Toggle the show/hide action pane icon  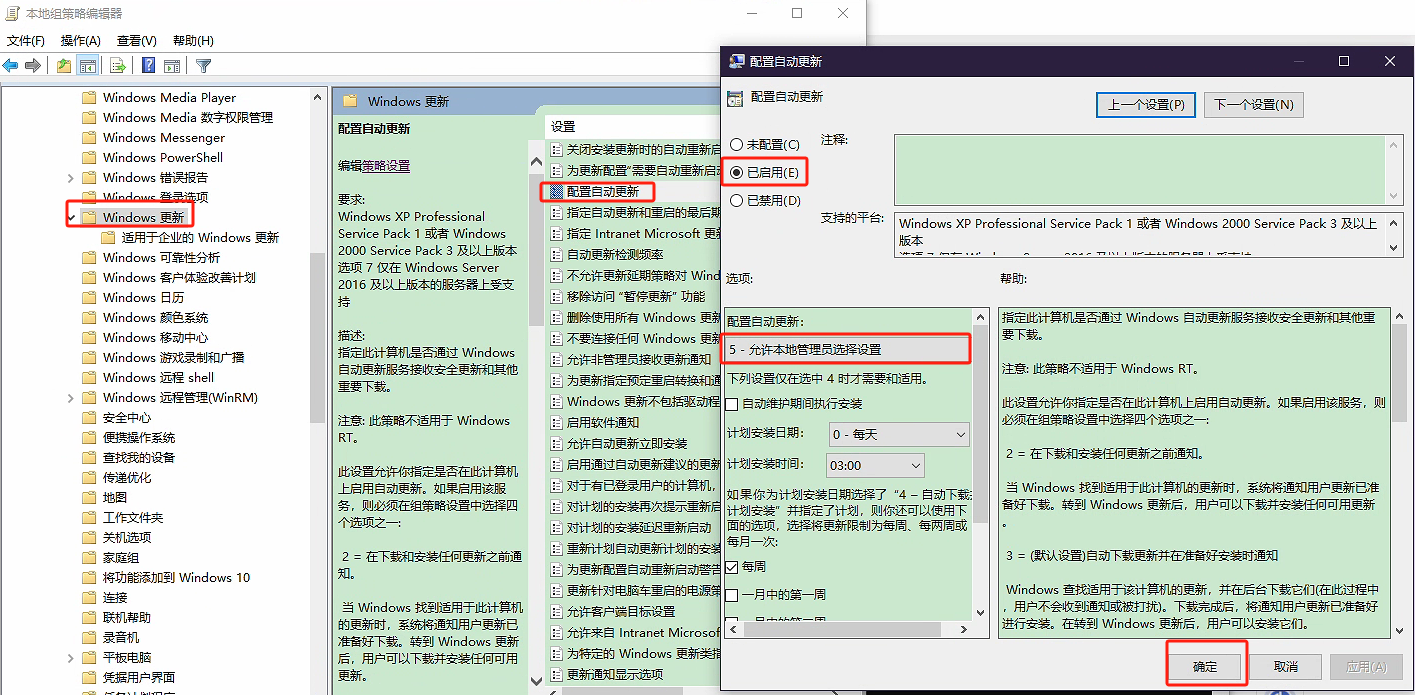172,66
